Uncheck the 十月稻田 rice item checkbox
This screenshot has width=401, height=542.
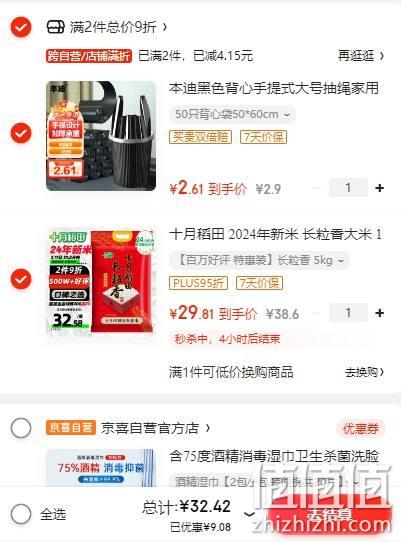point(21,279)
